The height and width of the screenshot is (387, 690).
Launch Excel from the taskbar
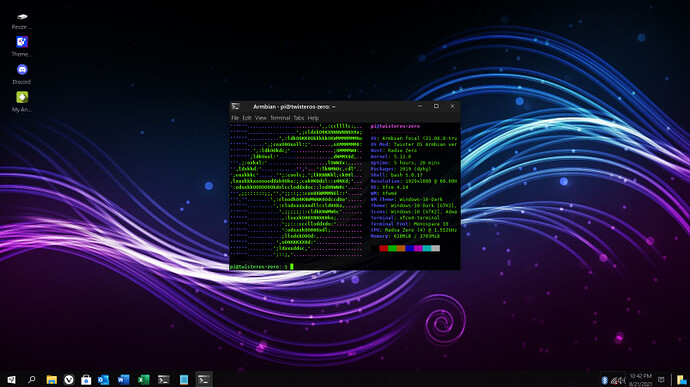tap(143, 380)
